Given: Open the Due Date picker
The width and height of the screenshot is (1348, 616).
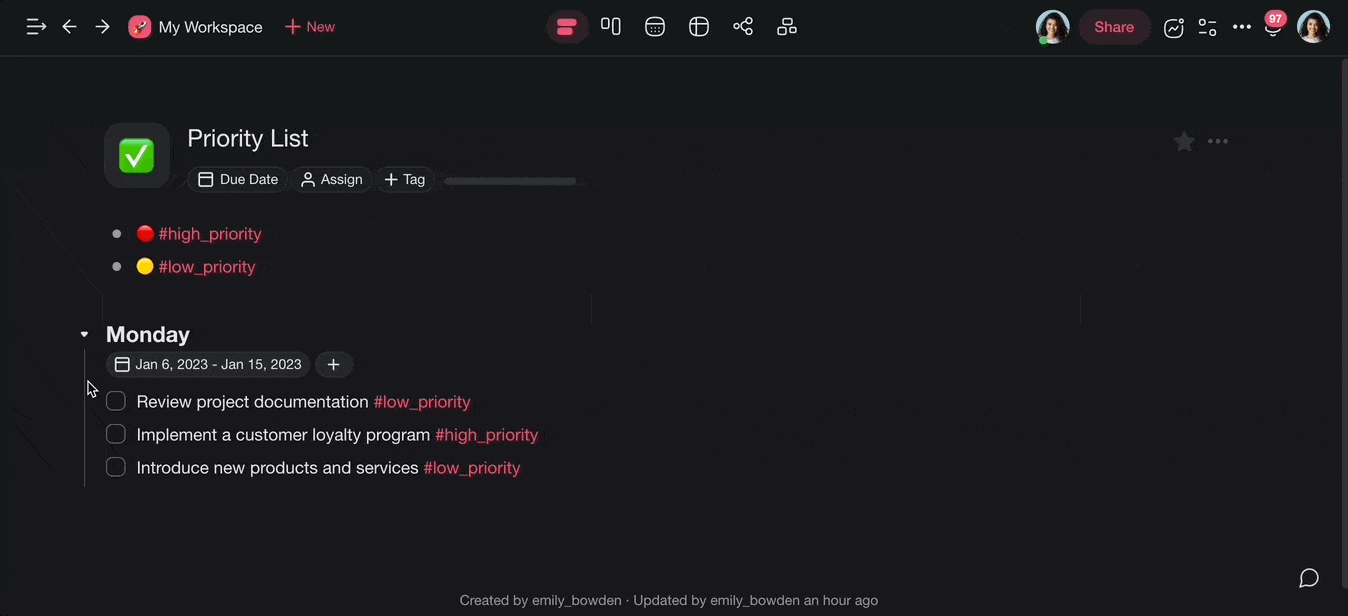Looking at the screenshot, I should 237,179.
